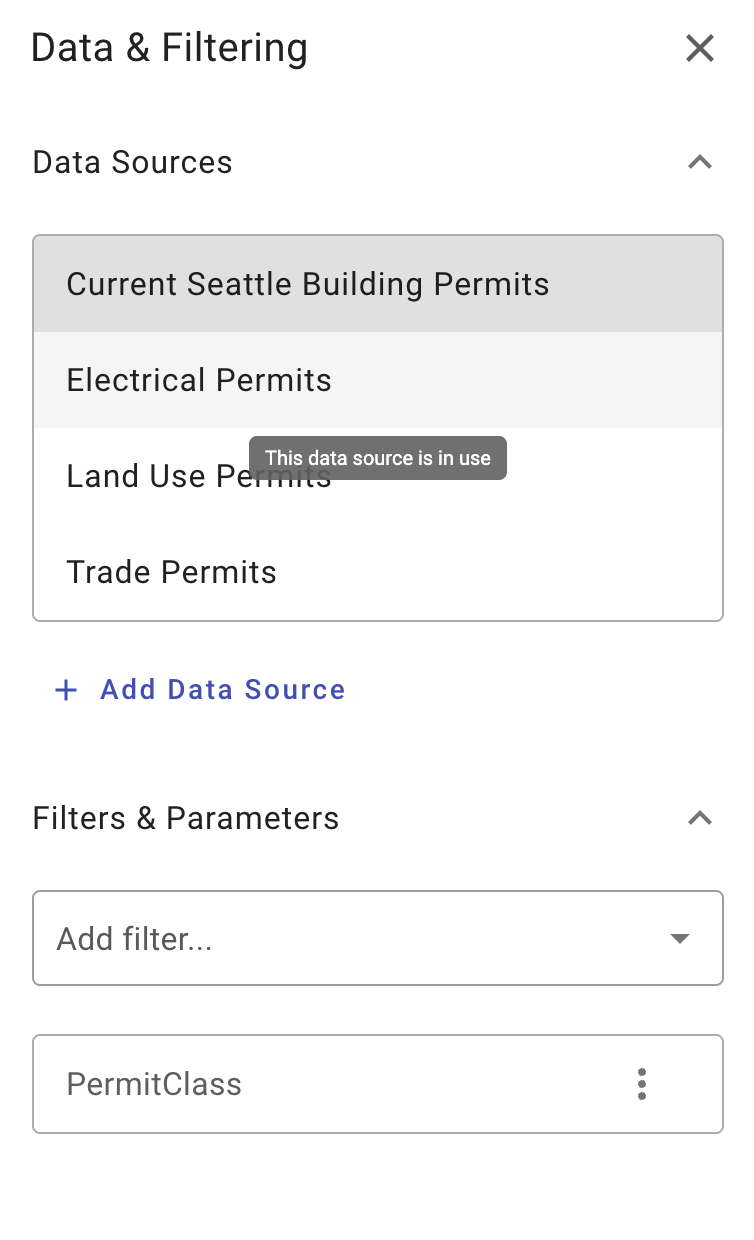Screen dimensions: 754x1240
Task: Click the Data Sources section heading
Action: [x=132, y=162]
